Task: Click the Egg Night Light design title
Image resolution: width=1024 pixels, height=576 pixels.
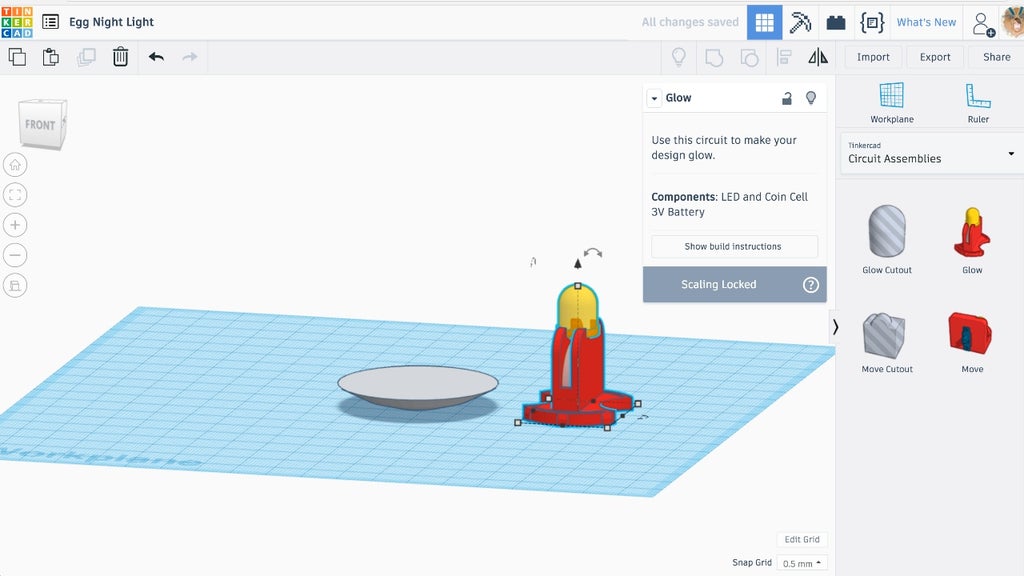Action: point(111,22)
